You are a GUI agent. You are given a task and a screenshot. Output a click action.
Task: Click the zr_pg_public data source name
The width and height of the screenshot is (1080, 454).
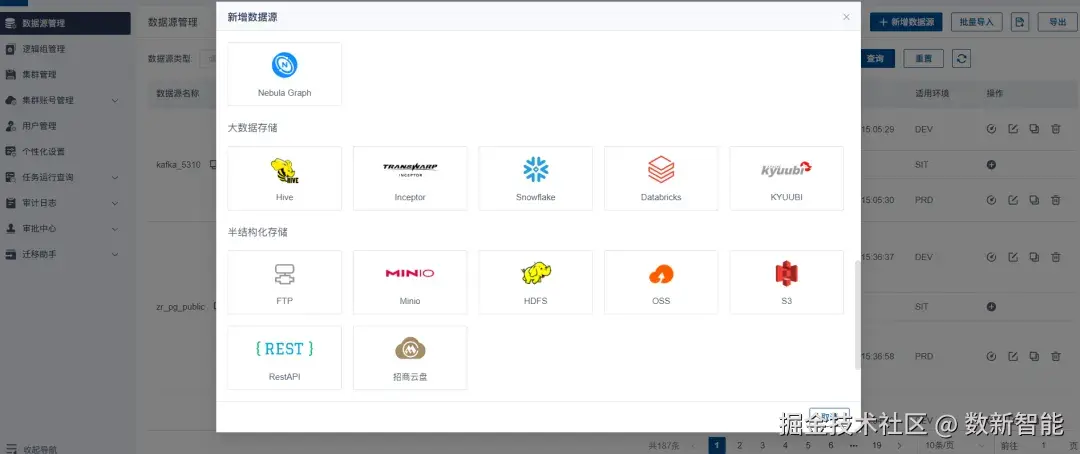tap(180, 307)
